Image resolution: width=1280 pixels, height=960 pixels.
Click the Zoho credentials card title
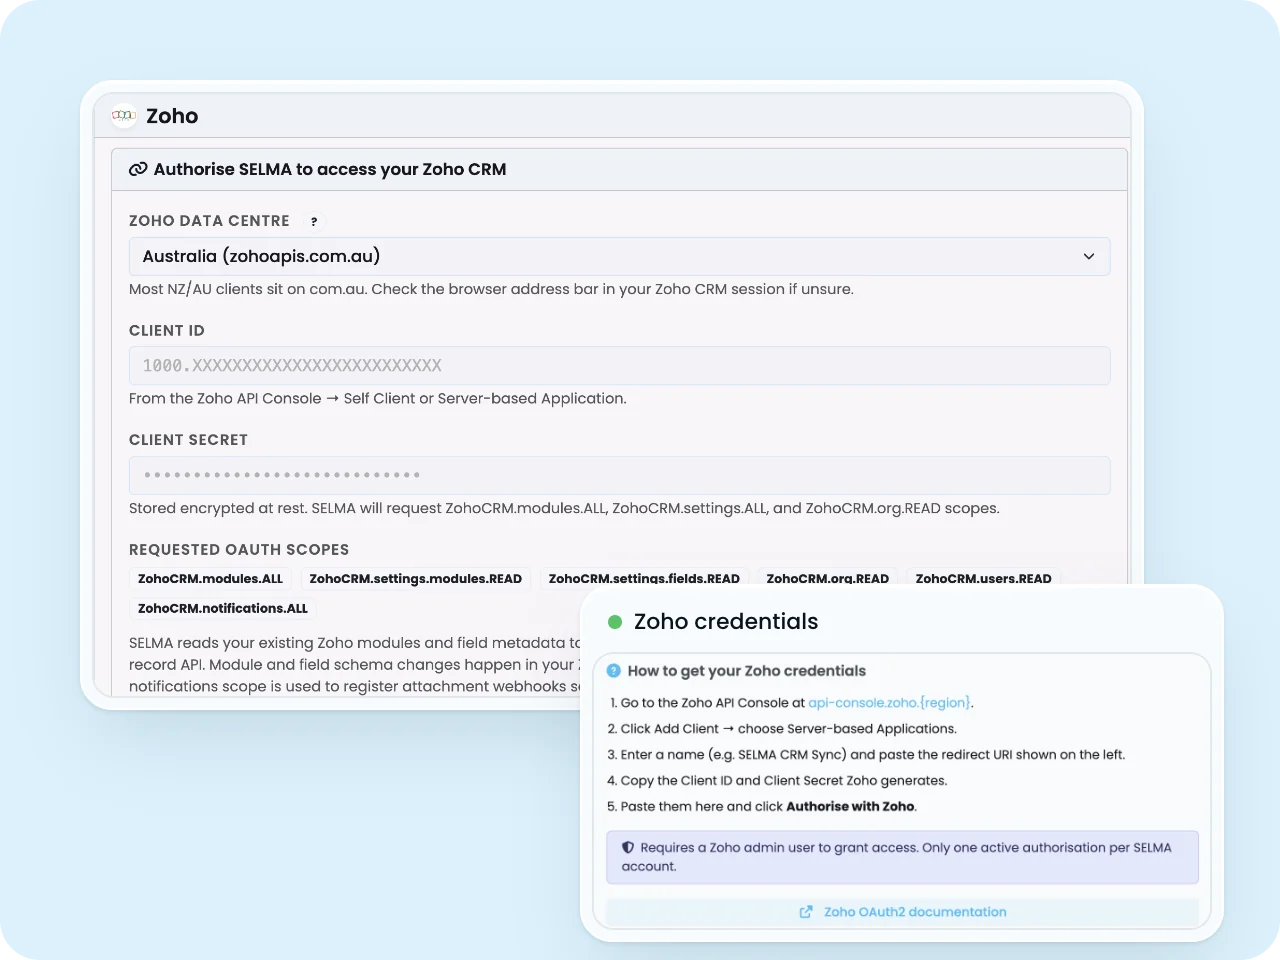[726, 622]
